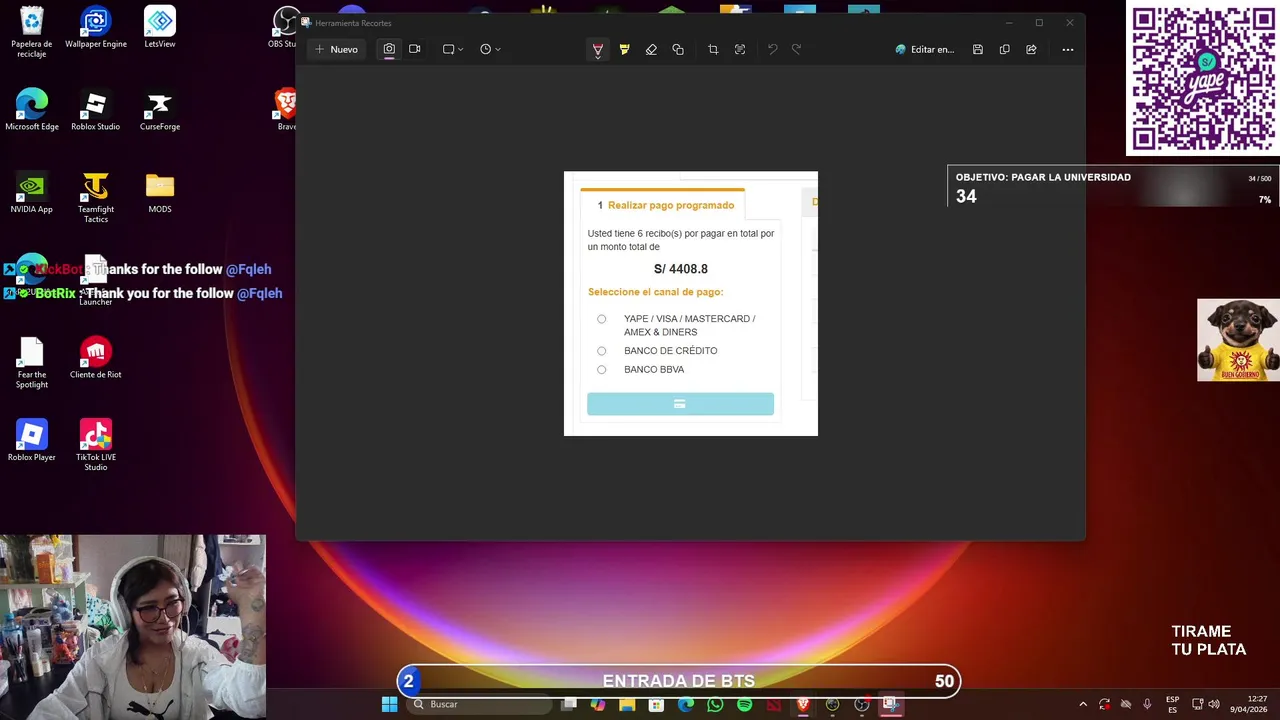Image resolution: width=1280 pixels, height=720 pixels.
Task: Open WhatsApp from the taskbar
Action: click(x=715, y=705)
